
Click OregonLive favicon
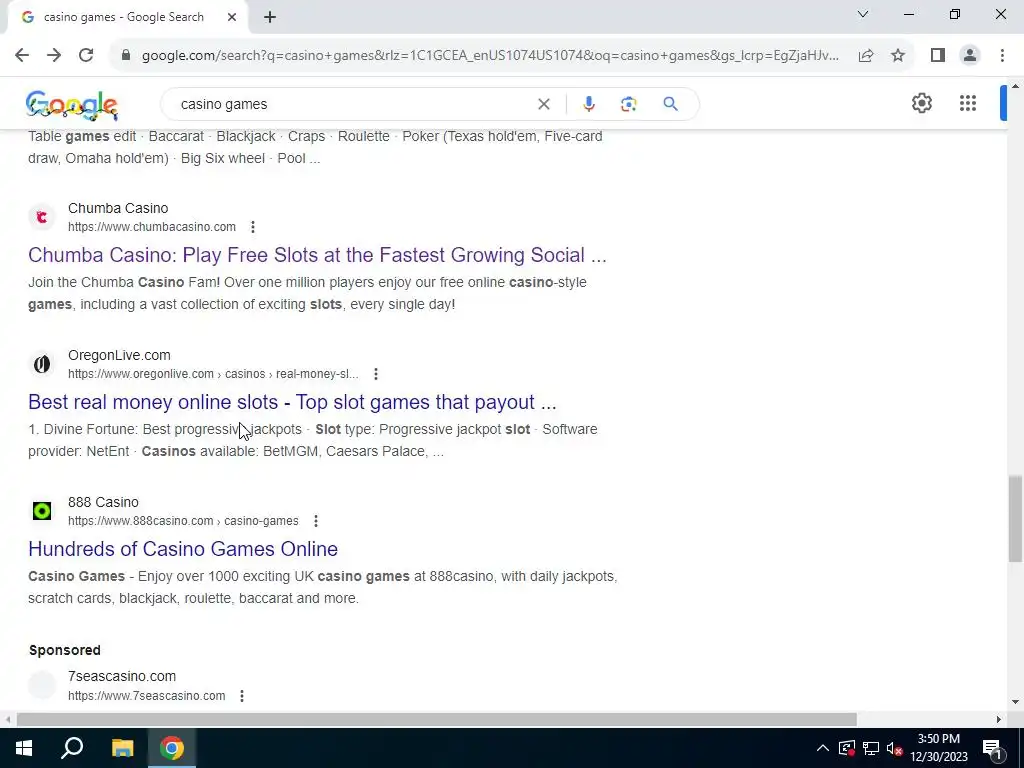pos(42,364)
